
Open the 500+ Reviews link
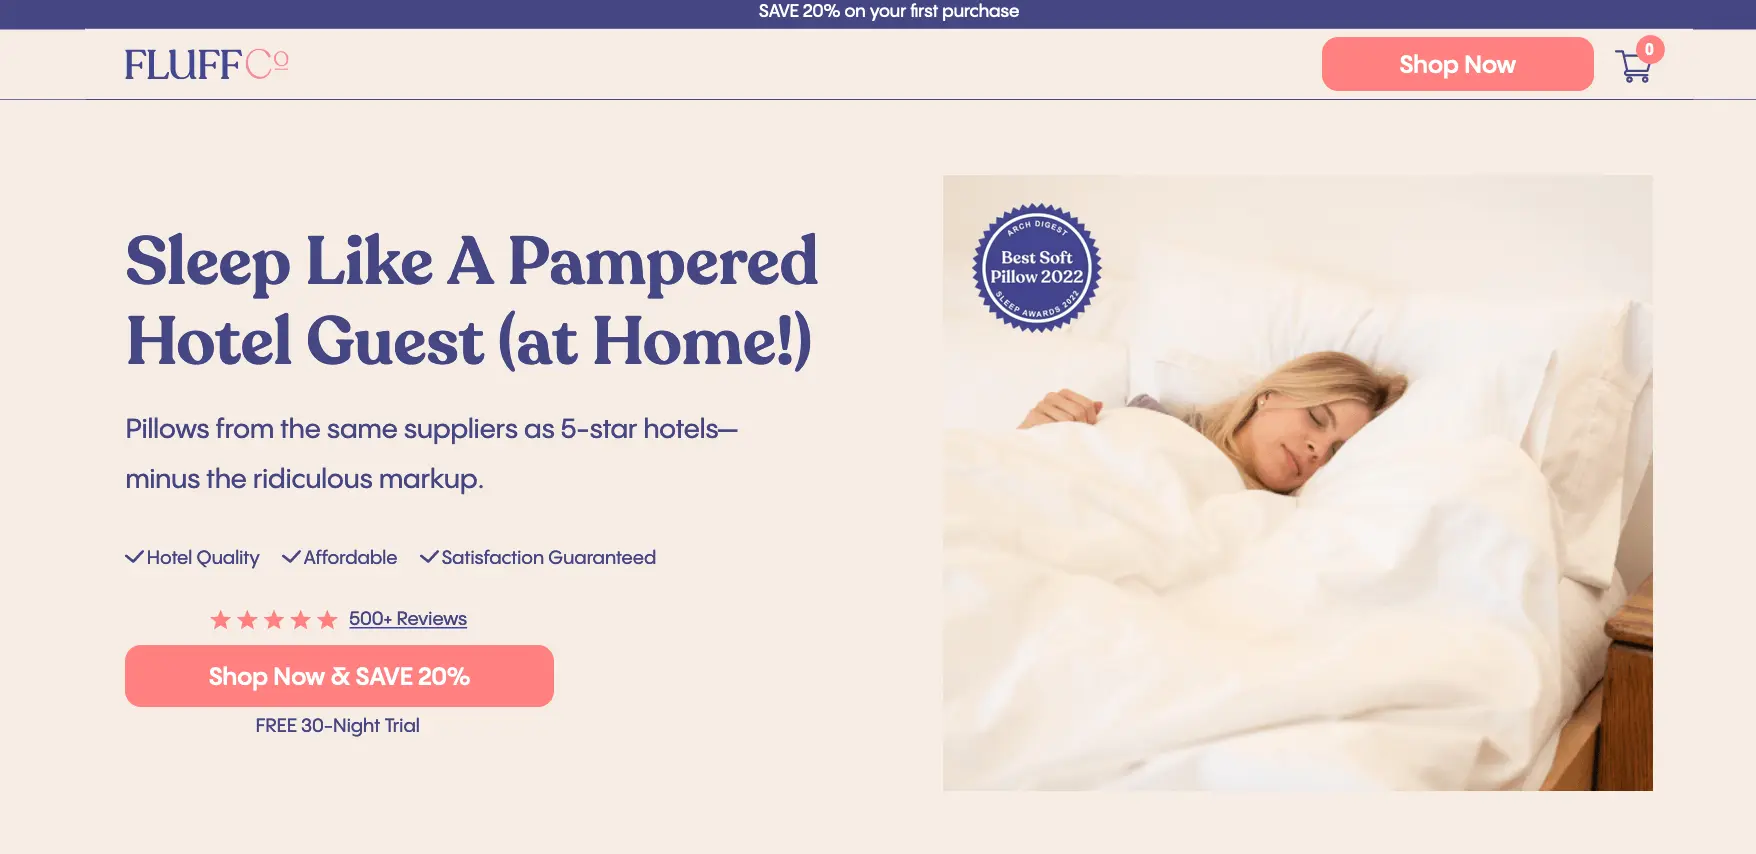click(x=408, y=619)
